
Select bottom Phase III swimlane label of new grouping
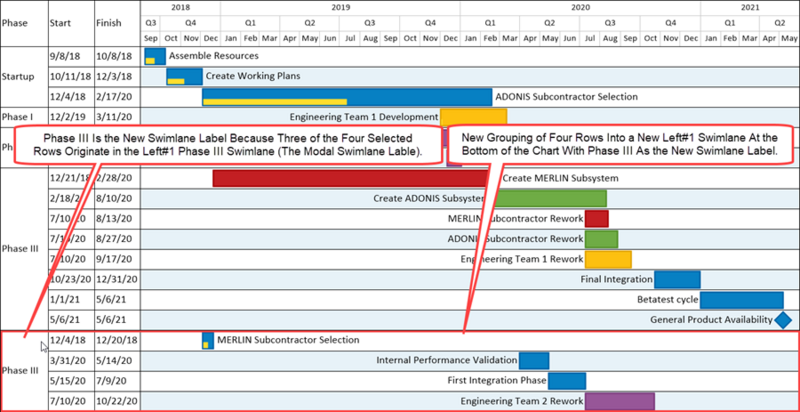coord(20,371)
